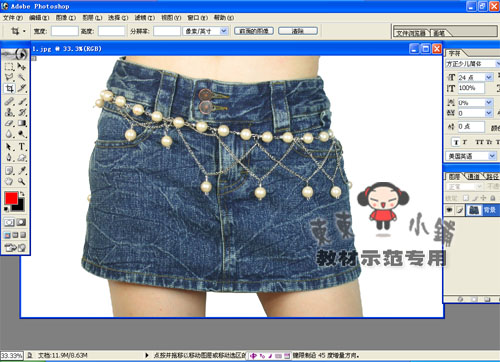Pick the Zoom magnifier tool
The width and height of the screenshot is (500, 362).
(x=21, y=182)
